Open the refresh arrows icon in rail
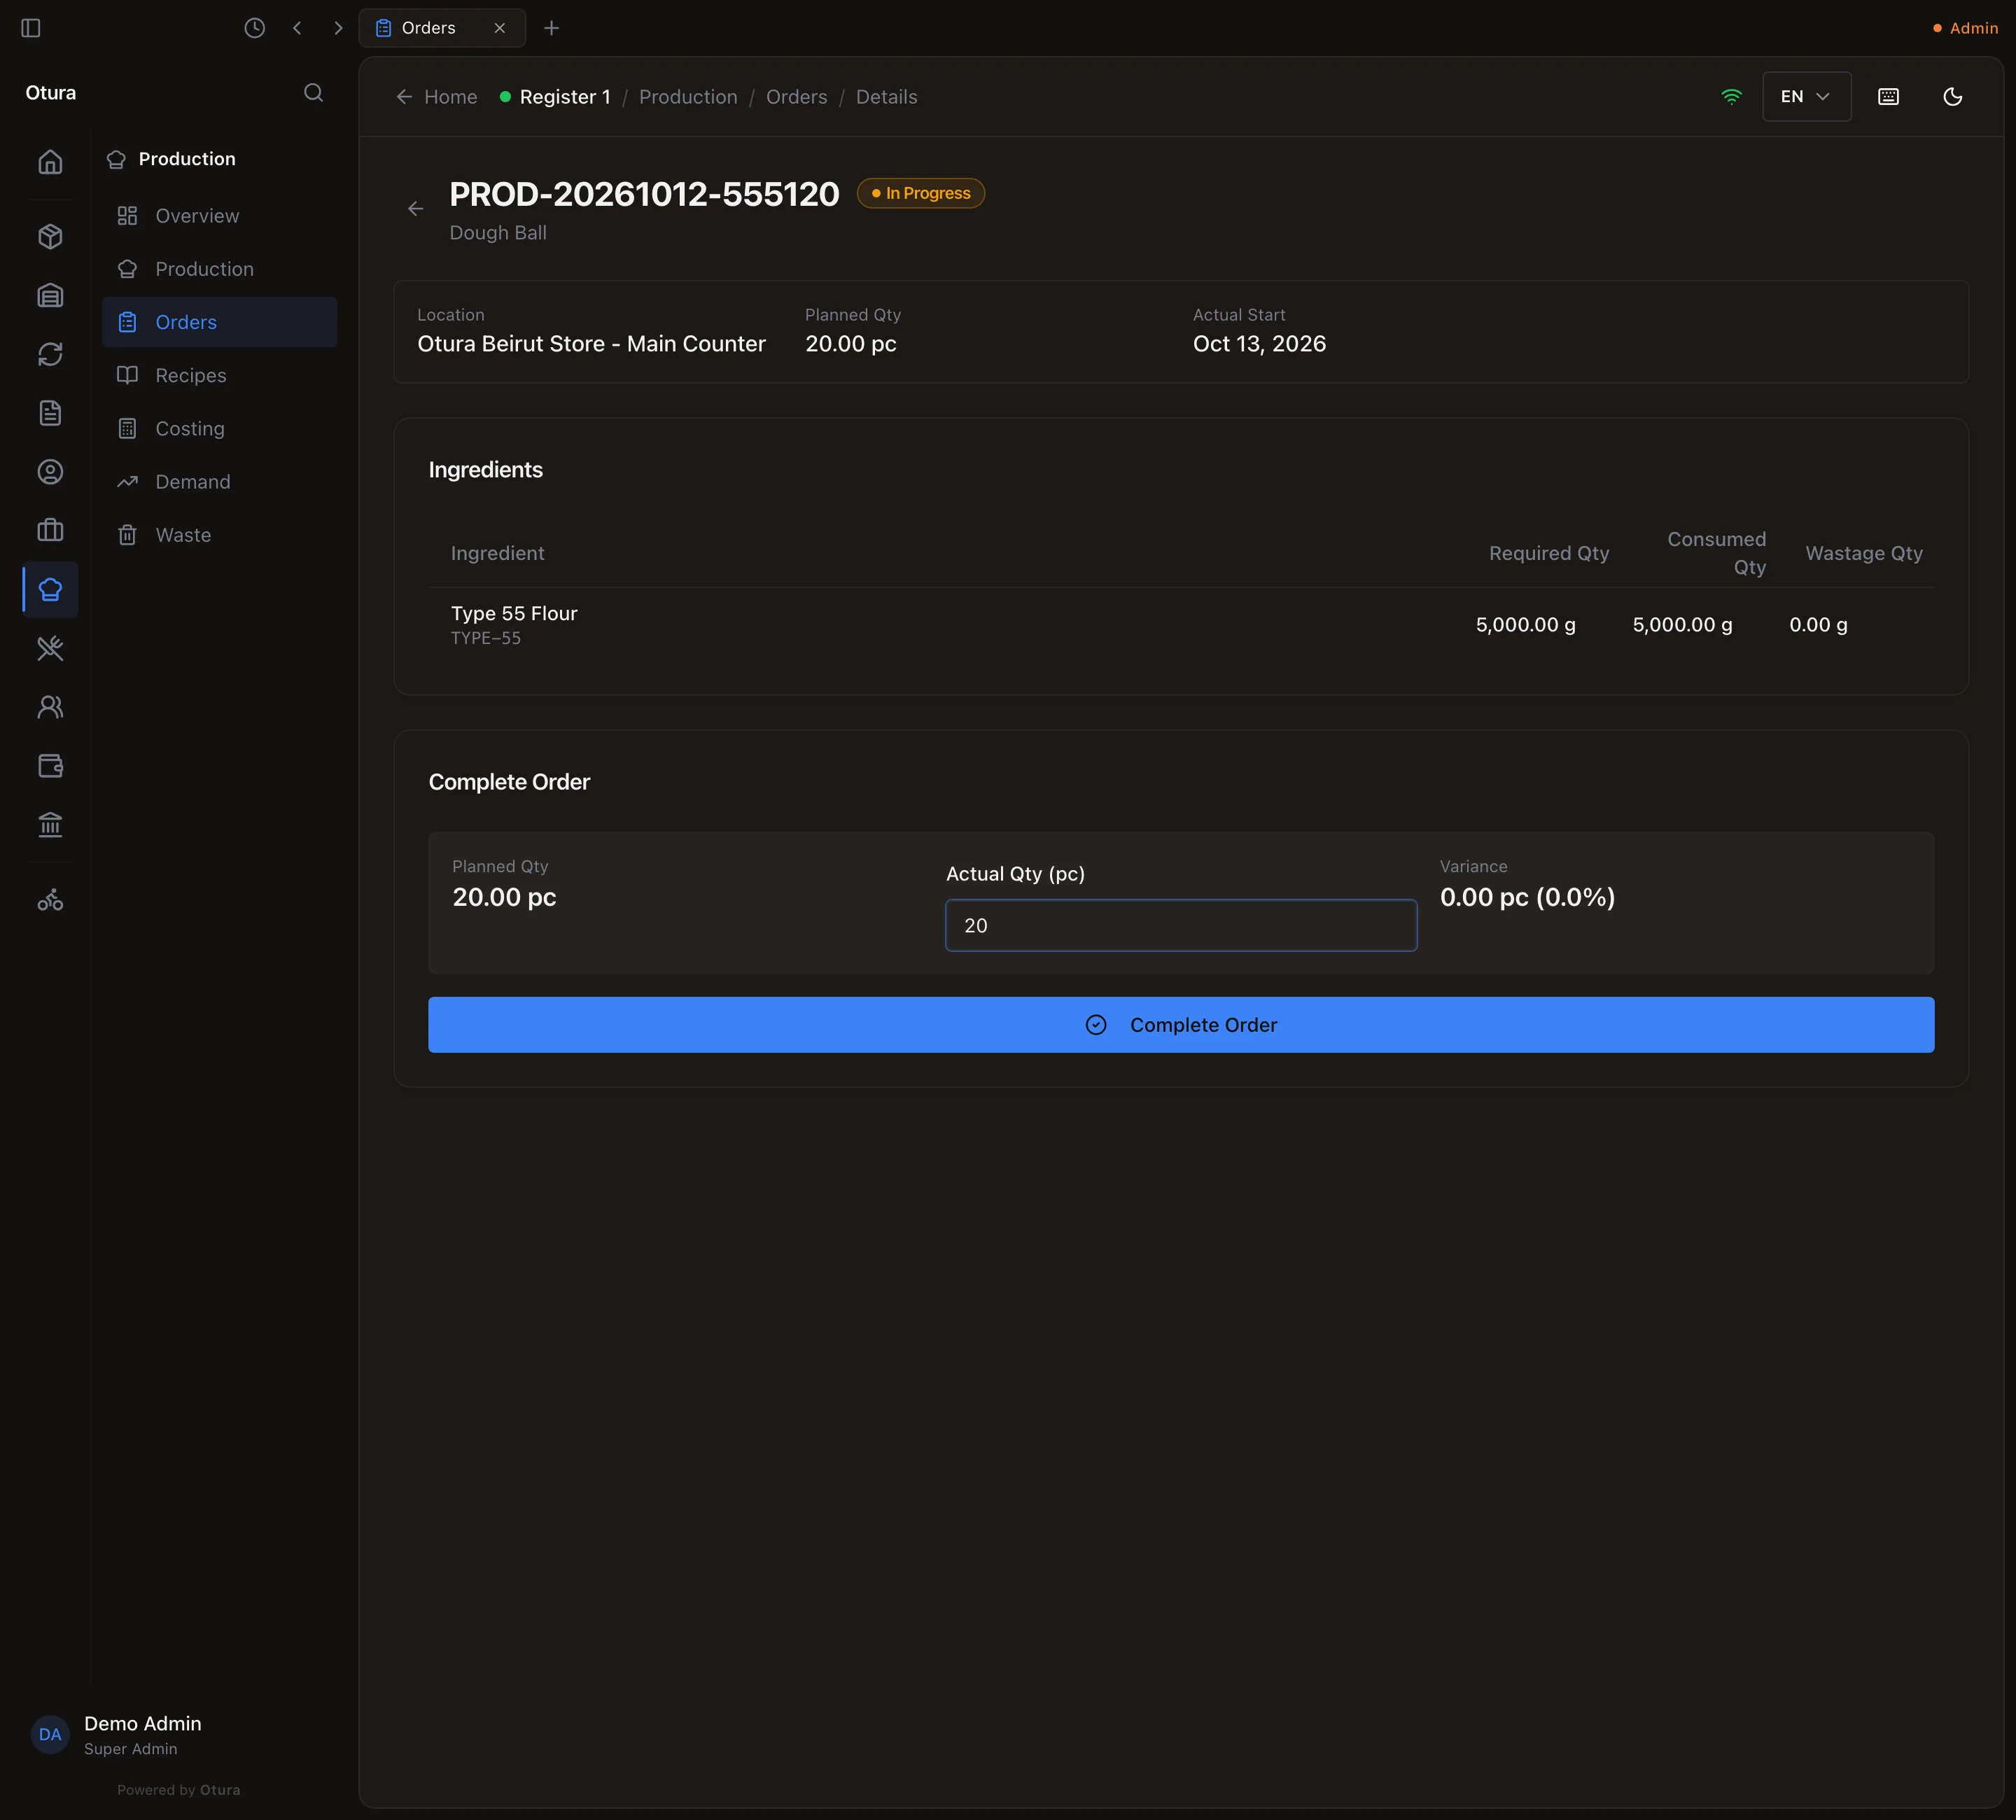This screenshot has height=1820, width=2016. [50, 355]
